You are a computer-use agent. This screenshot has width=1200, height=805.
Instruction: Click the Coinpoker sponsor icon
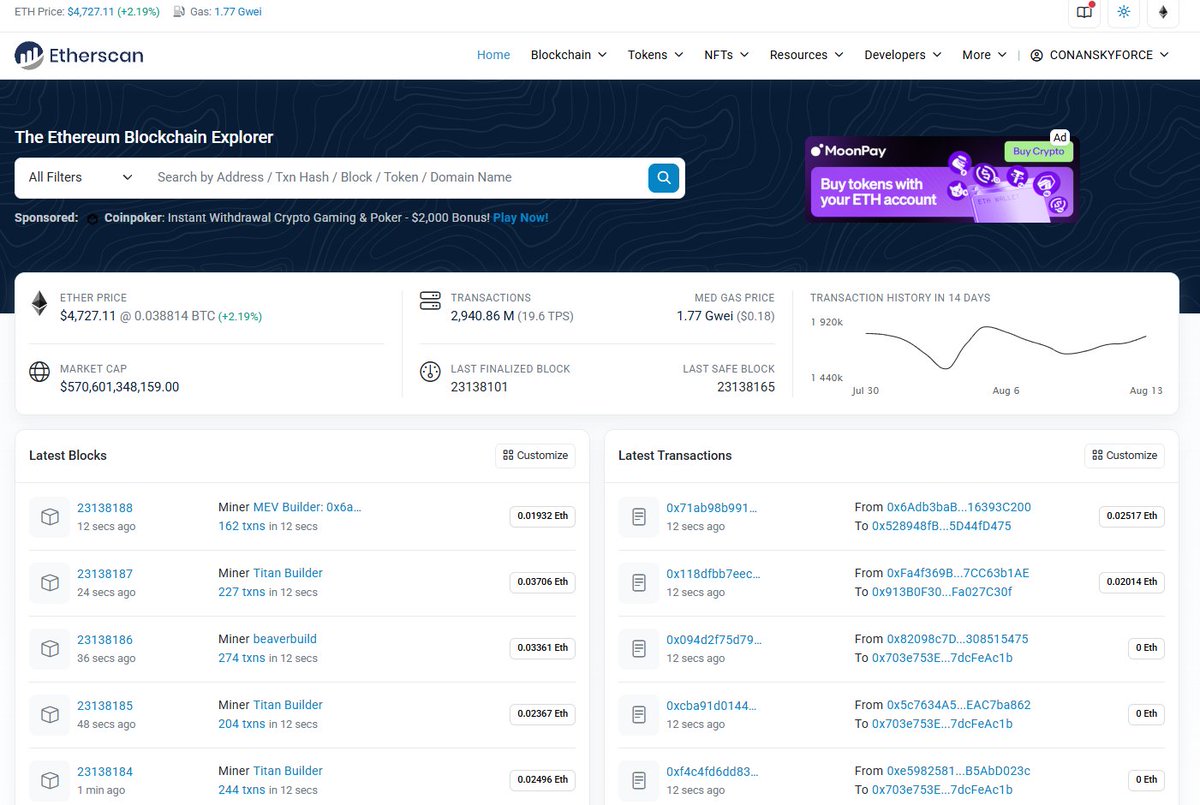(x=94, y=218)
